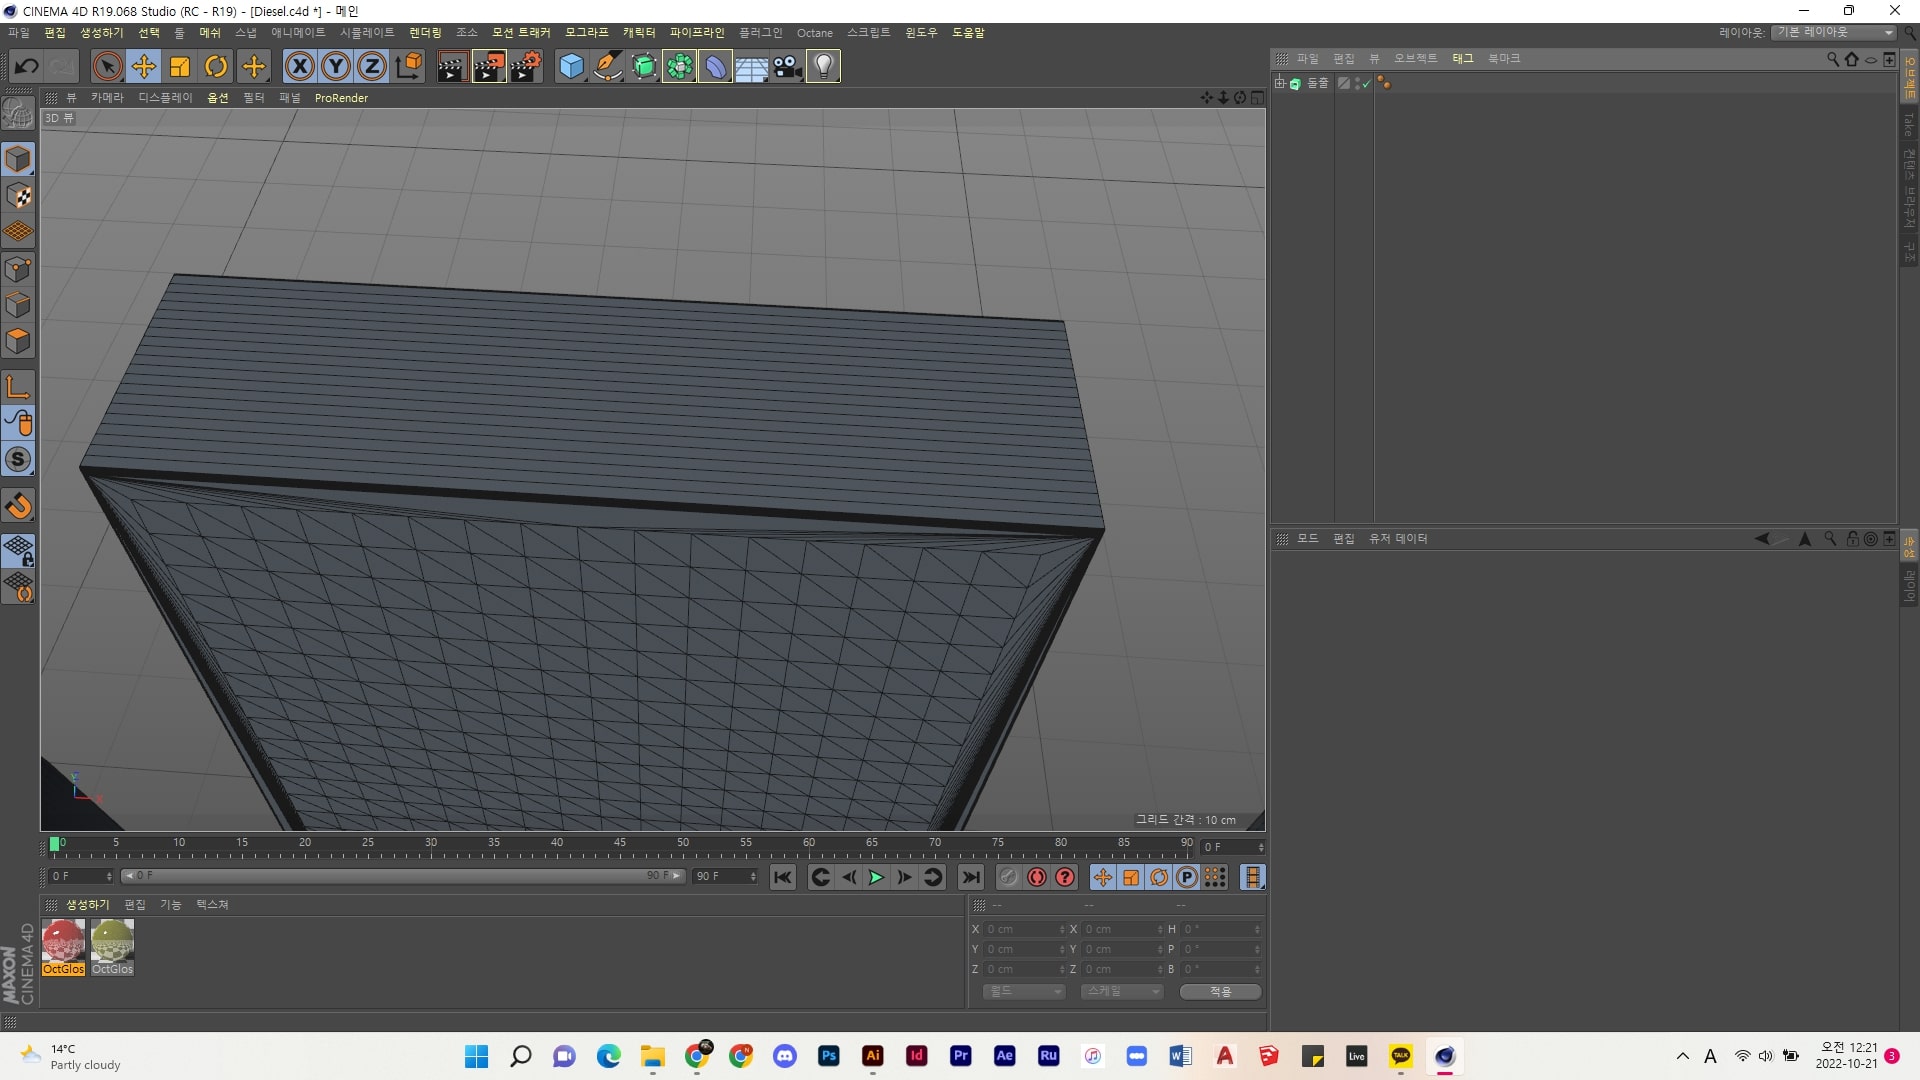
Task: Open the 레이아웃 layout dropdown
Action: coord(1833,33)
